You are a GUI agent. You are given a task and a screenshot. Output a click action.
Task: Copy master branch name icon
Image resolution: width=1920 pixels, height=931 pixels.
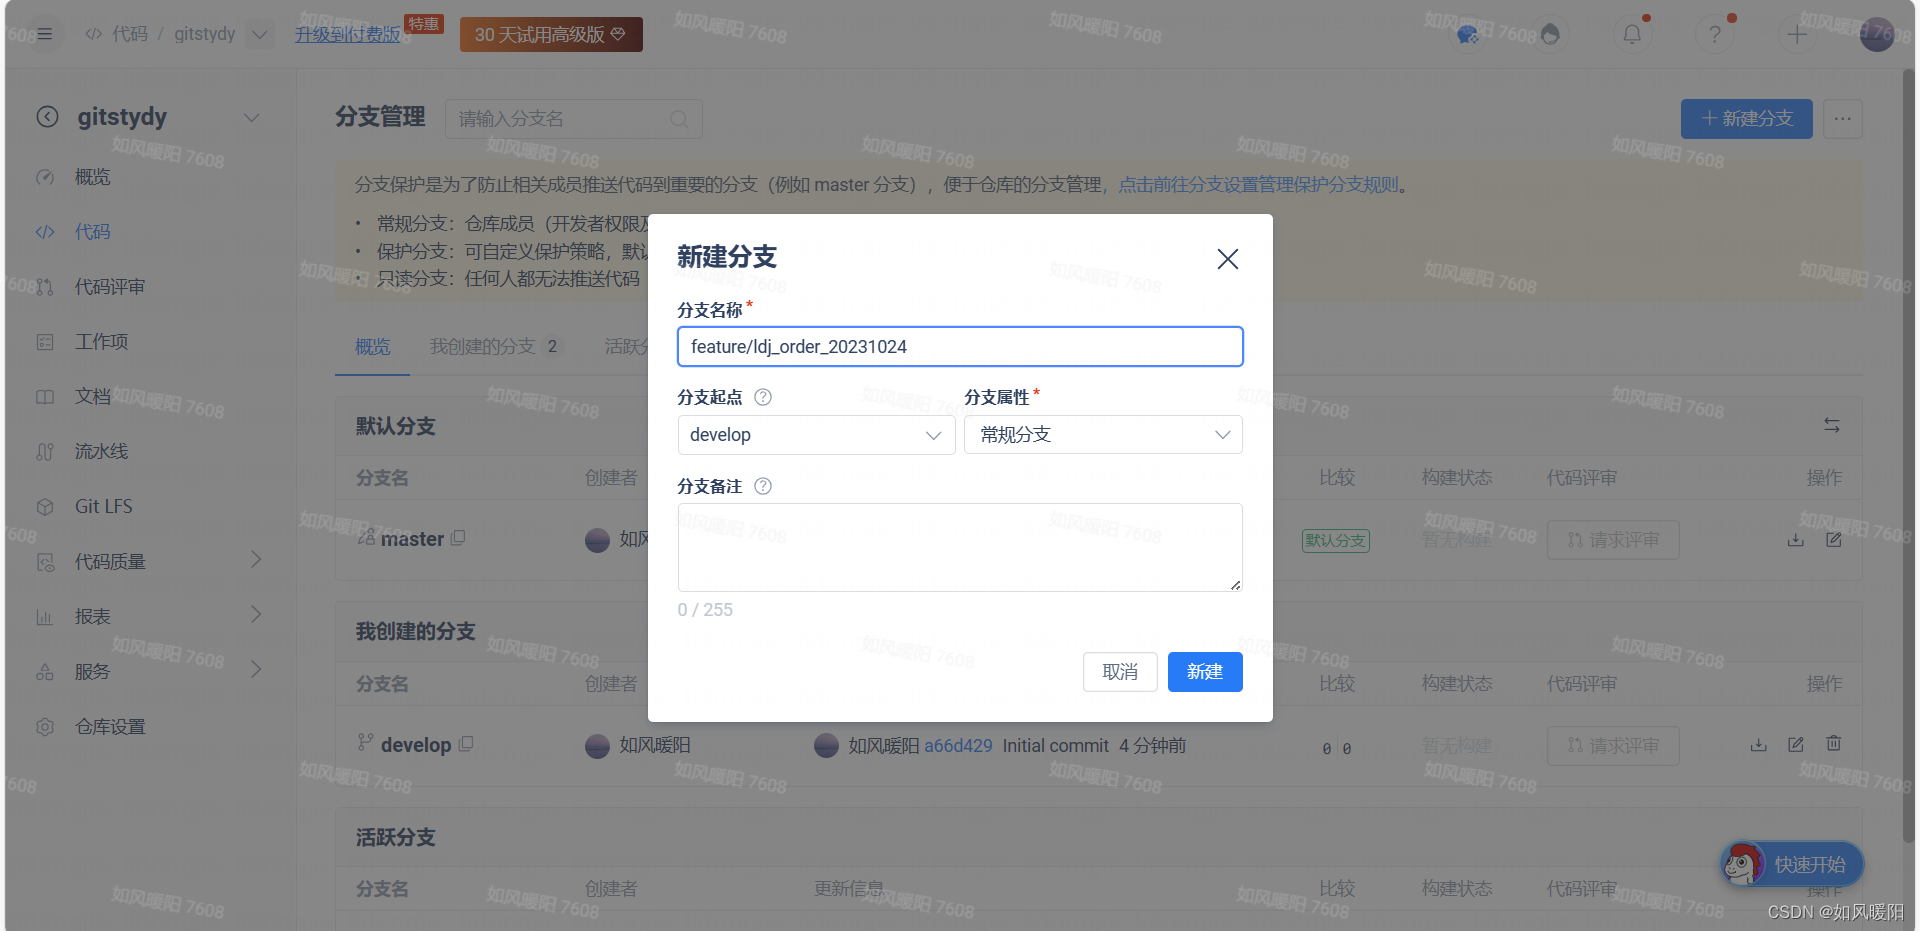click(458, 538)
